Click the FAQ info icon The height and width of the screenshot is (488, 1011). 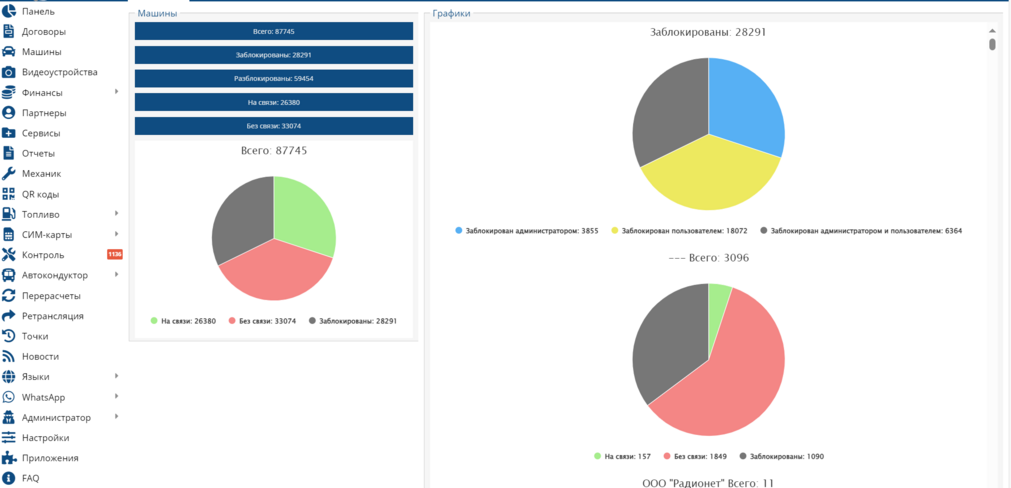[8, 478]
